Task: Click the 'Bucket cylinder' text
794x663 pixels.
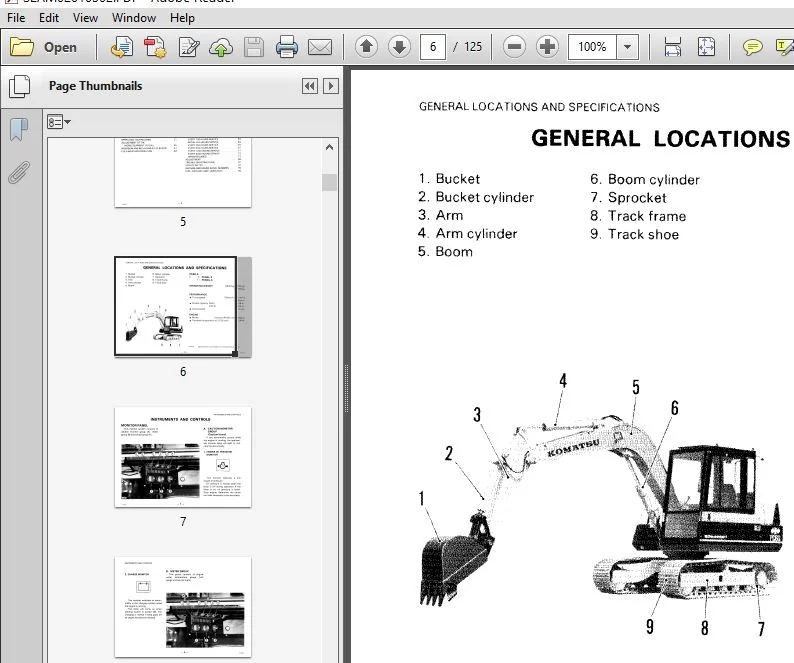Action: coord(485,197)
